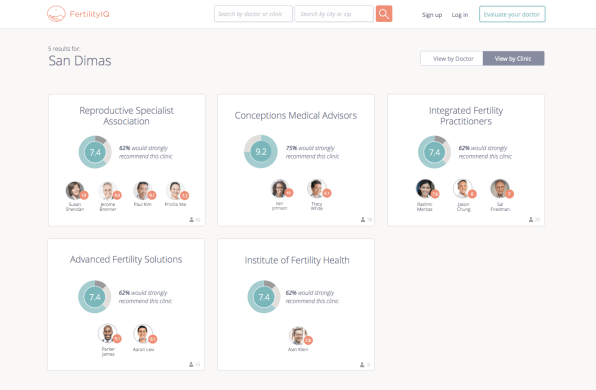The image size is (596, 390).
Task: Click recommend text in Institute of Fertility Health card
Action: (312, 296)
